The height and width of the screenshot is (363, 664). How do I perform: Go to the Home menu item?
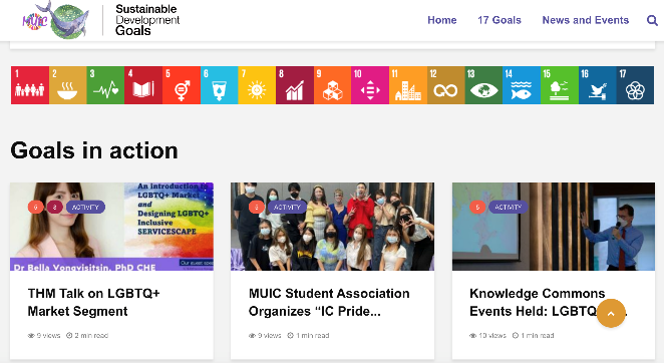[x=442, y=20]
